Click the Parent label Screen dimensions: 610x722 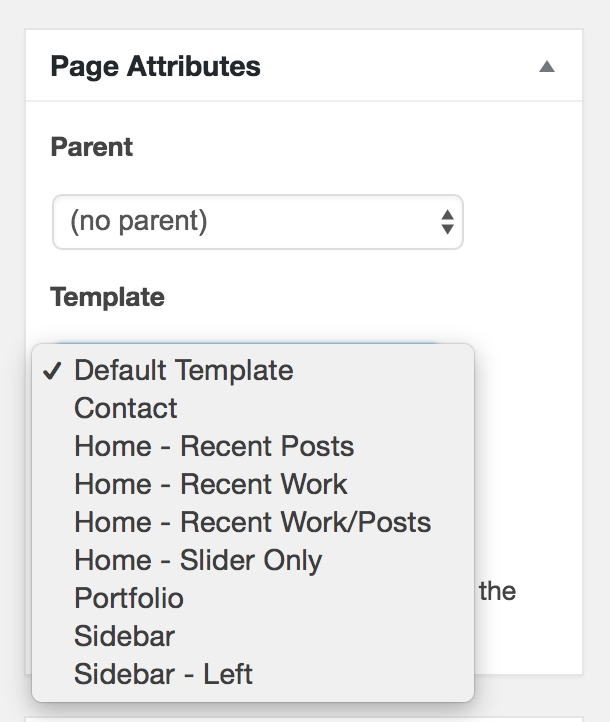click(x=92, y=147)
